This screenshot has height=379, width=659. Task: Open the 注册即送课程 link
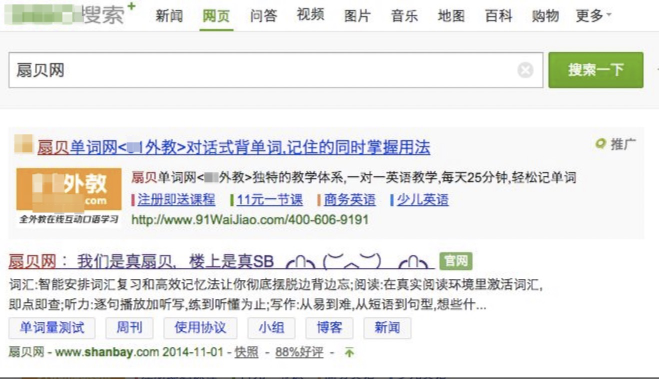point(176,200)
